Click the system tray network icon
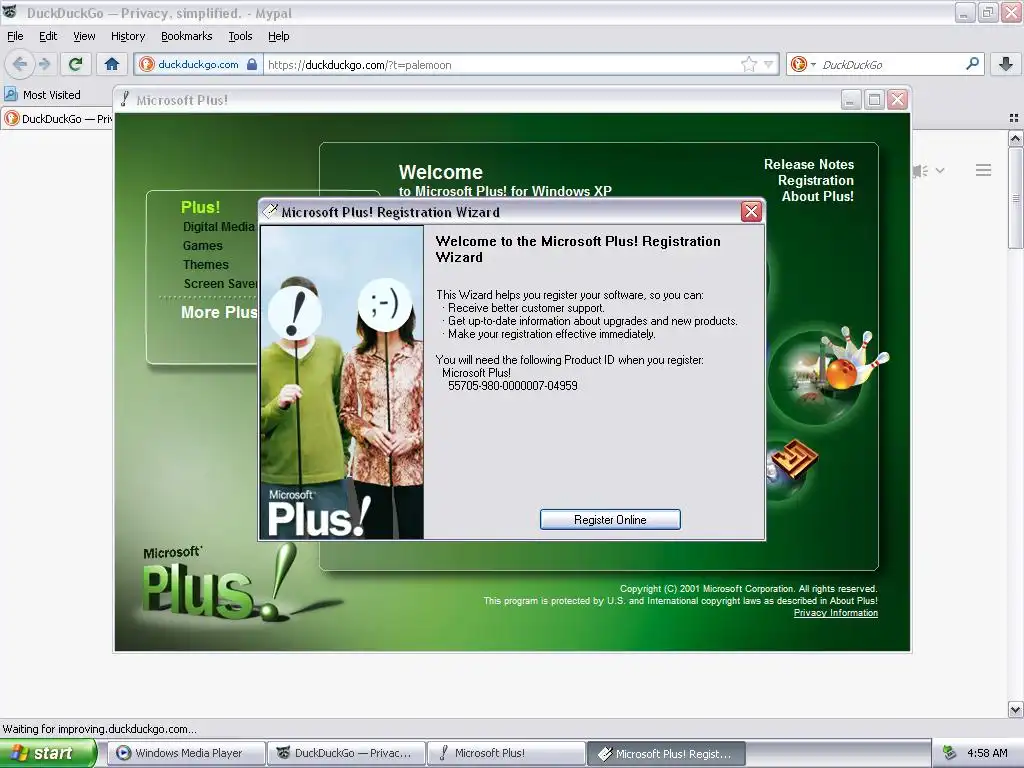The image size is (1024, 768). 950,753
